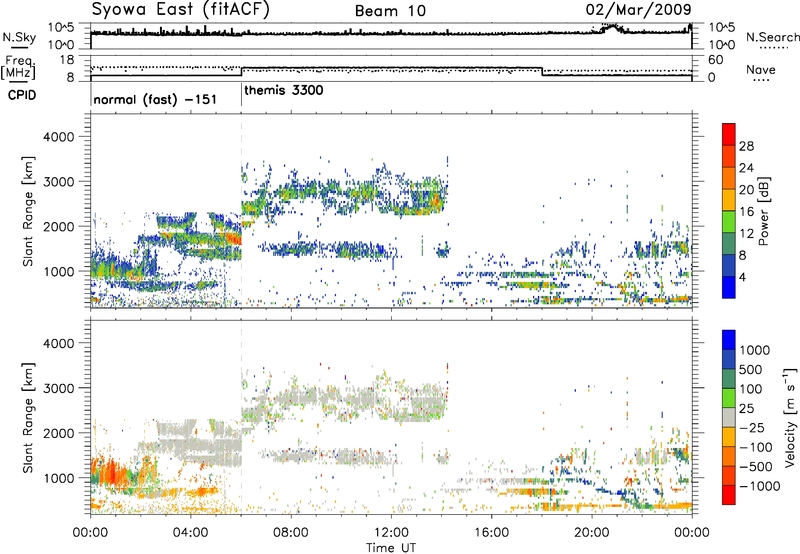The image size is (800, 554).
Task: Click the dashed 06:00 CPID change line in power panel
Action: coord(242,211)
